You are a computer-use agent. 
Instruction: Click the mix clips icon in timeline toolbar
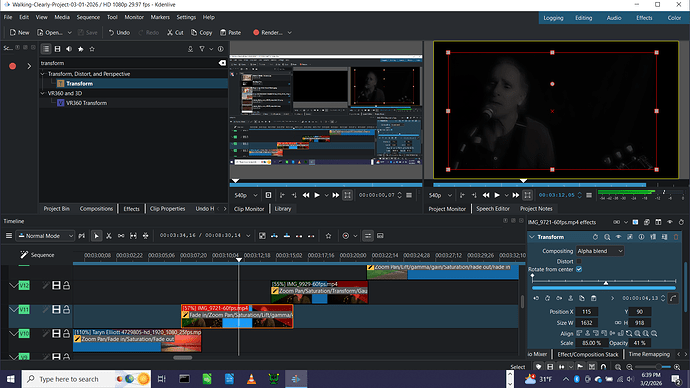click(x=262, y=236)
